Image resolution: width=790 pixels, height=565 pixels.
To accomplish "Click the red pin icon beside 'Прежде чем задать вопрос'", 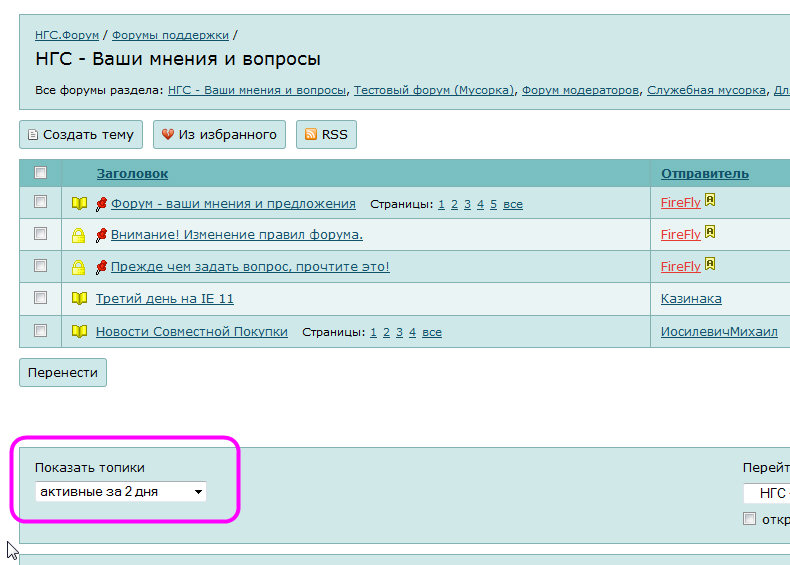I will point(101,267).
